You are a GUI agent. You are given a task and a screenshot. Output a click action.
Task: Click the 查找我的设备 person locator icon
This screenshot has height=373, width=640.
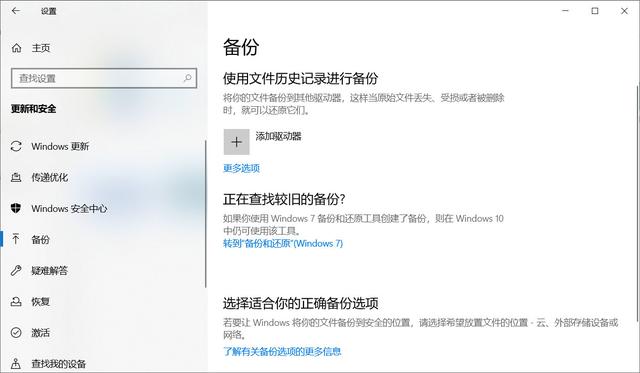[x=16, y=363]
